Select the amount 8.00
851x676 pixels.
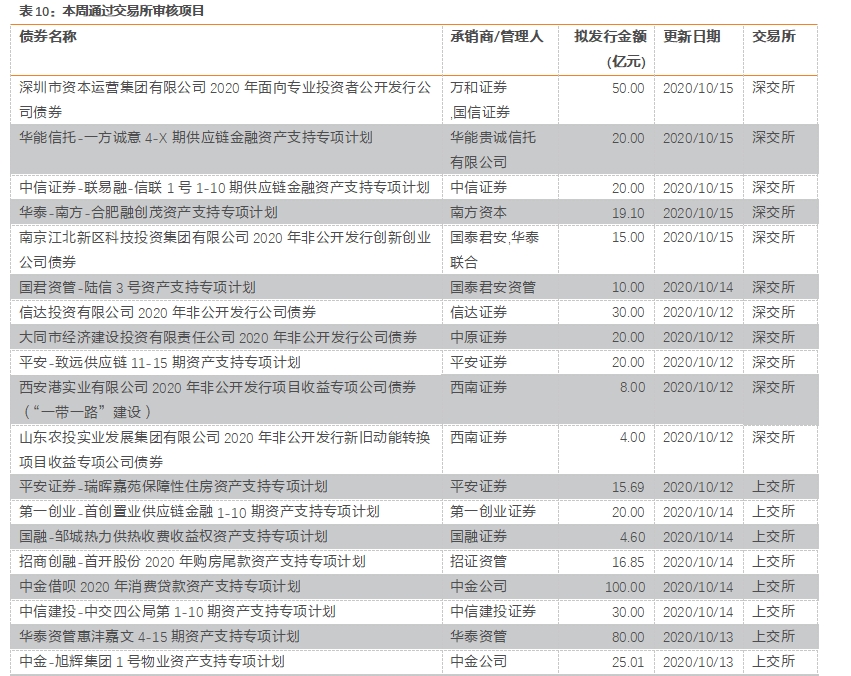pos(632,387)
